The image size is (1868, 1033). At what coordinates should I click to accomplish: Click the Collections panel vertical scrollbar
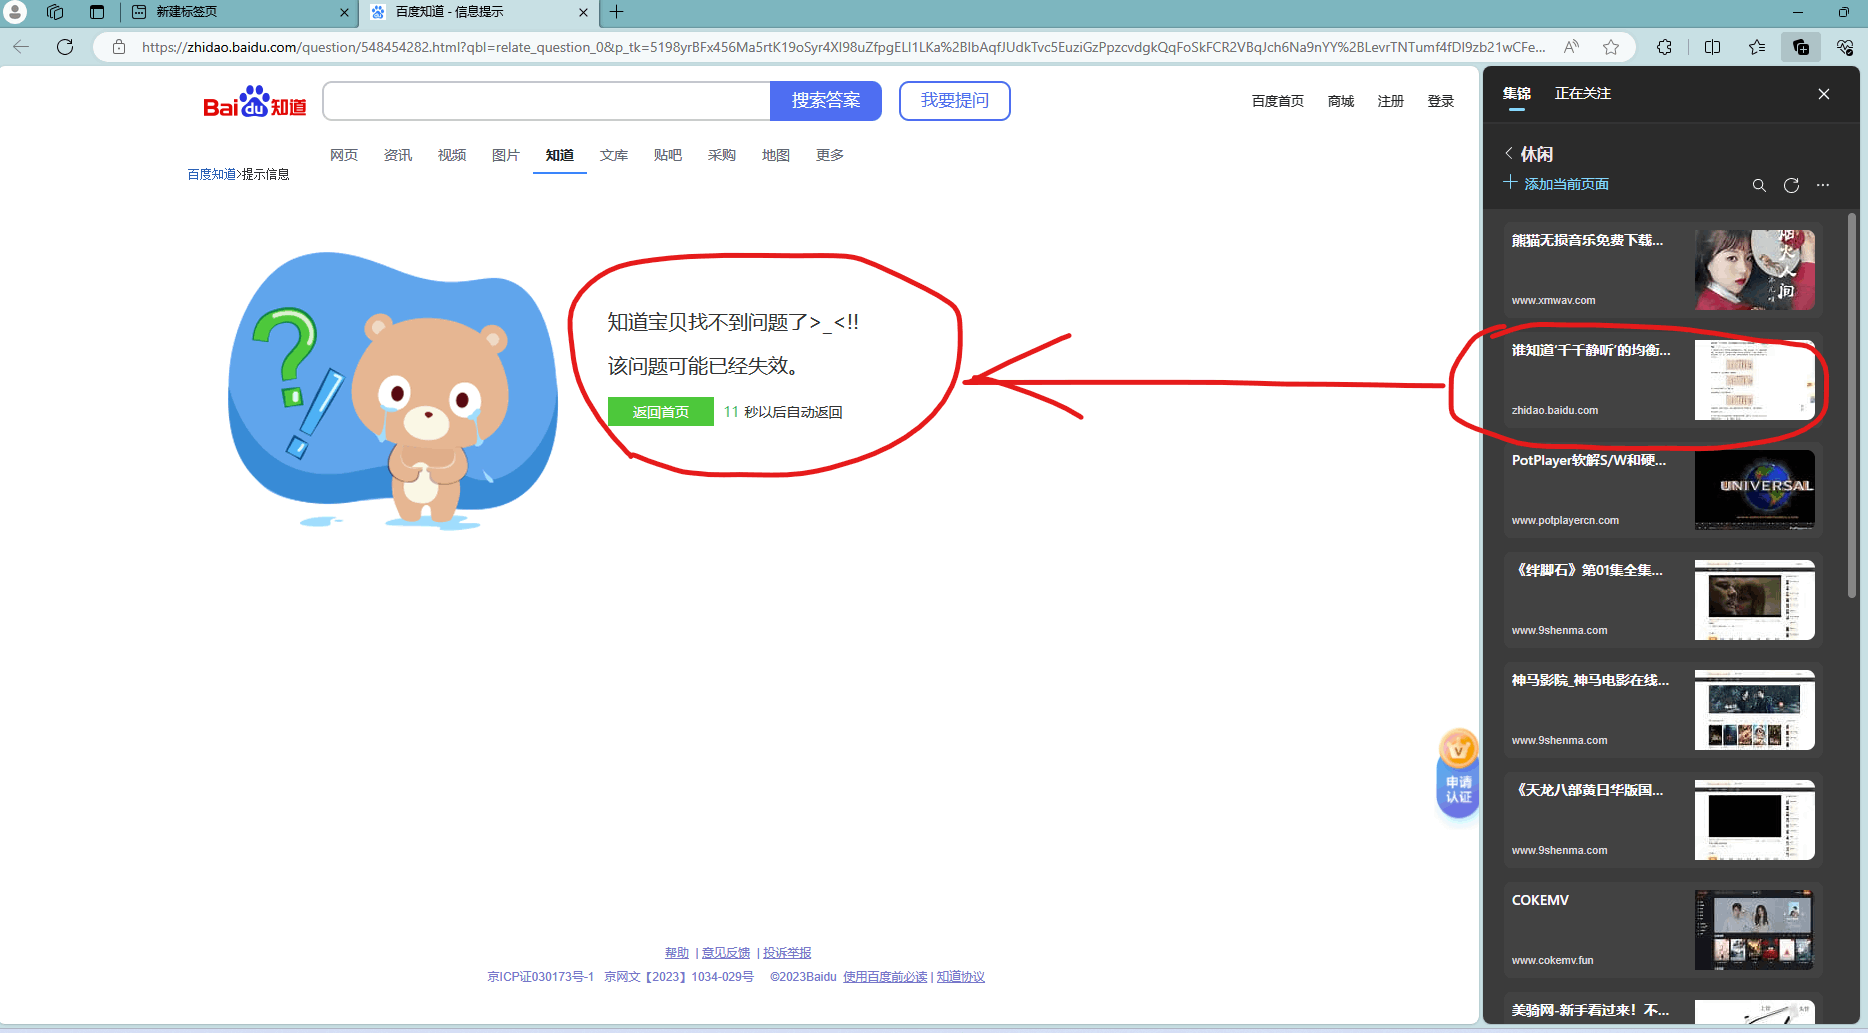click(1852, 405)
